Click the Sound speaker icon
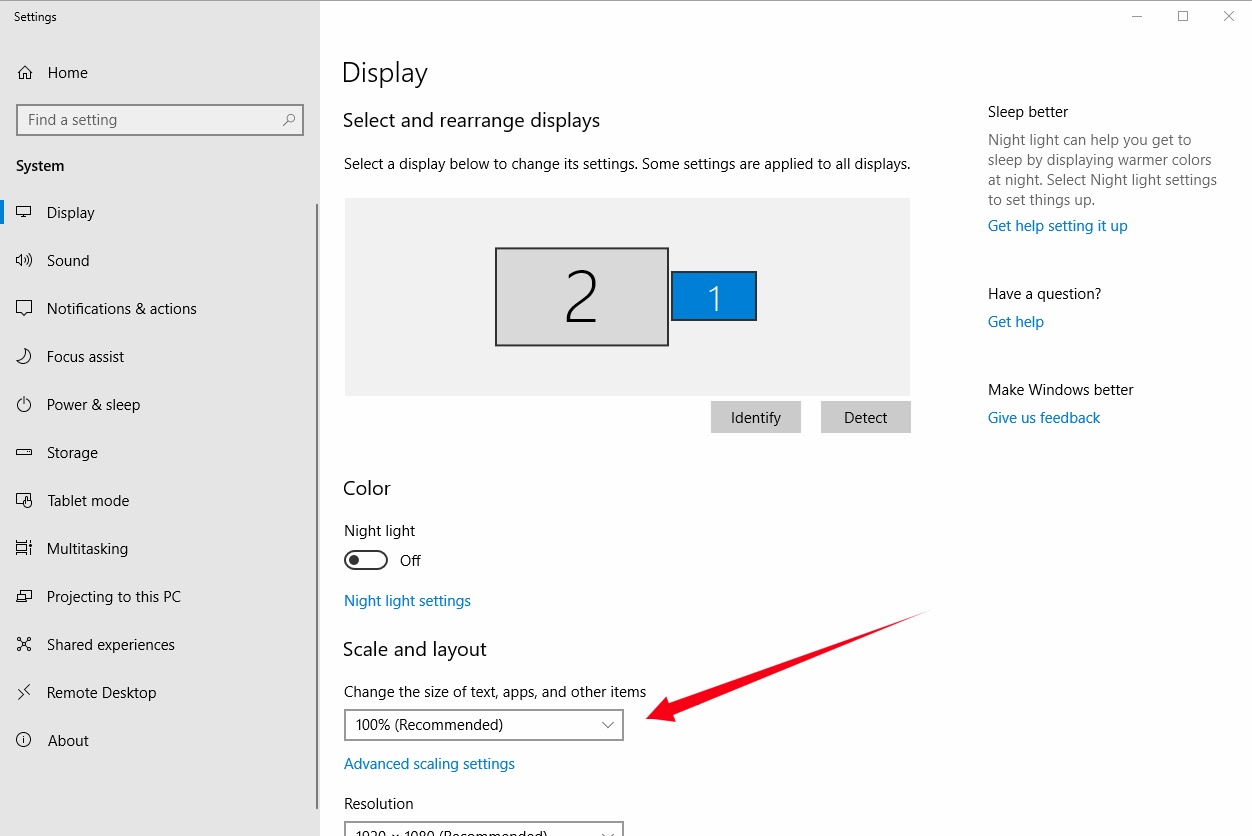1252x836 pixels. tap(25, 261)
